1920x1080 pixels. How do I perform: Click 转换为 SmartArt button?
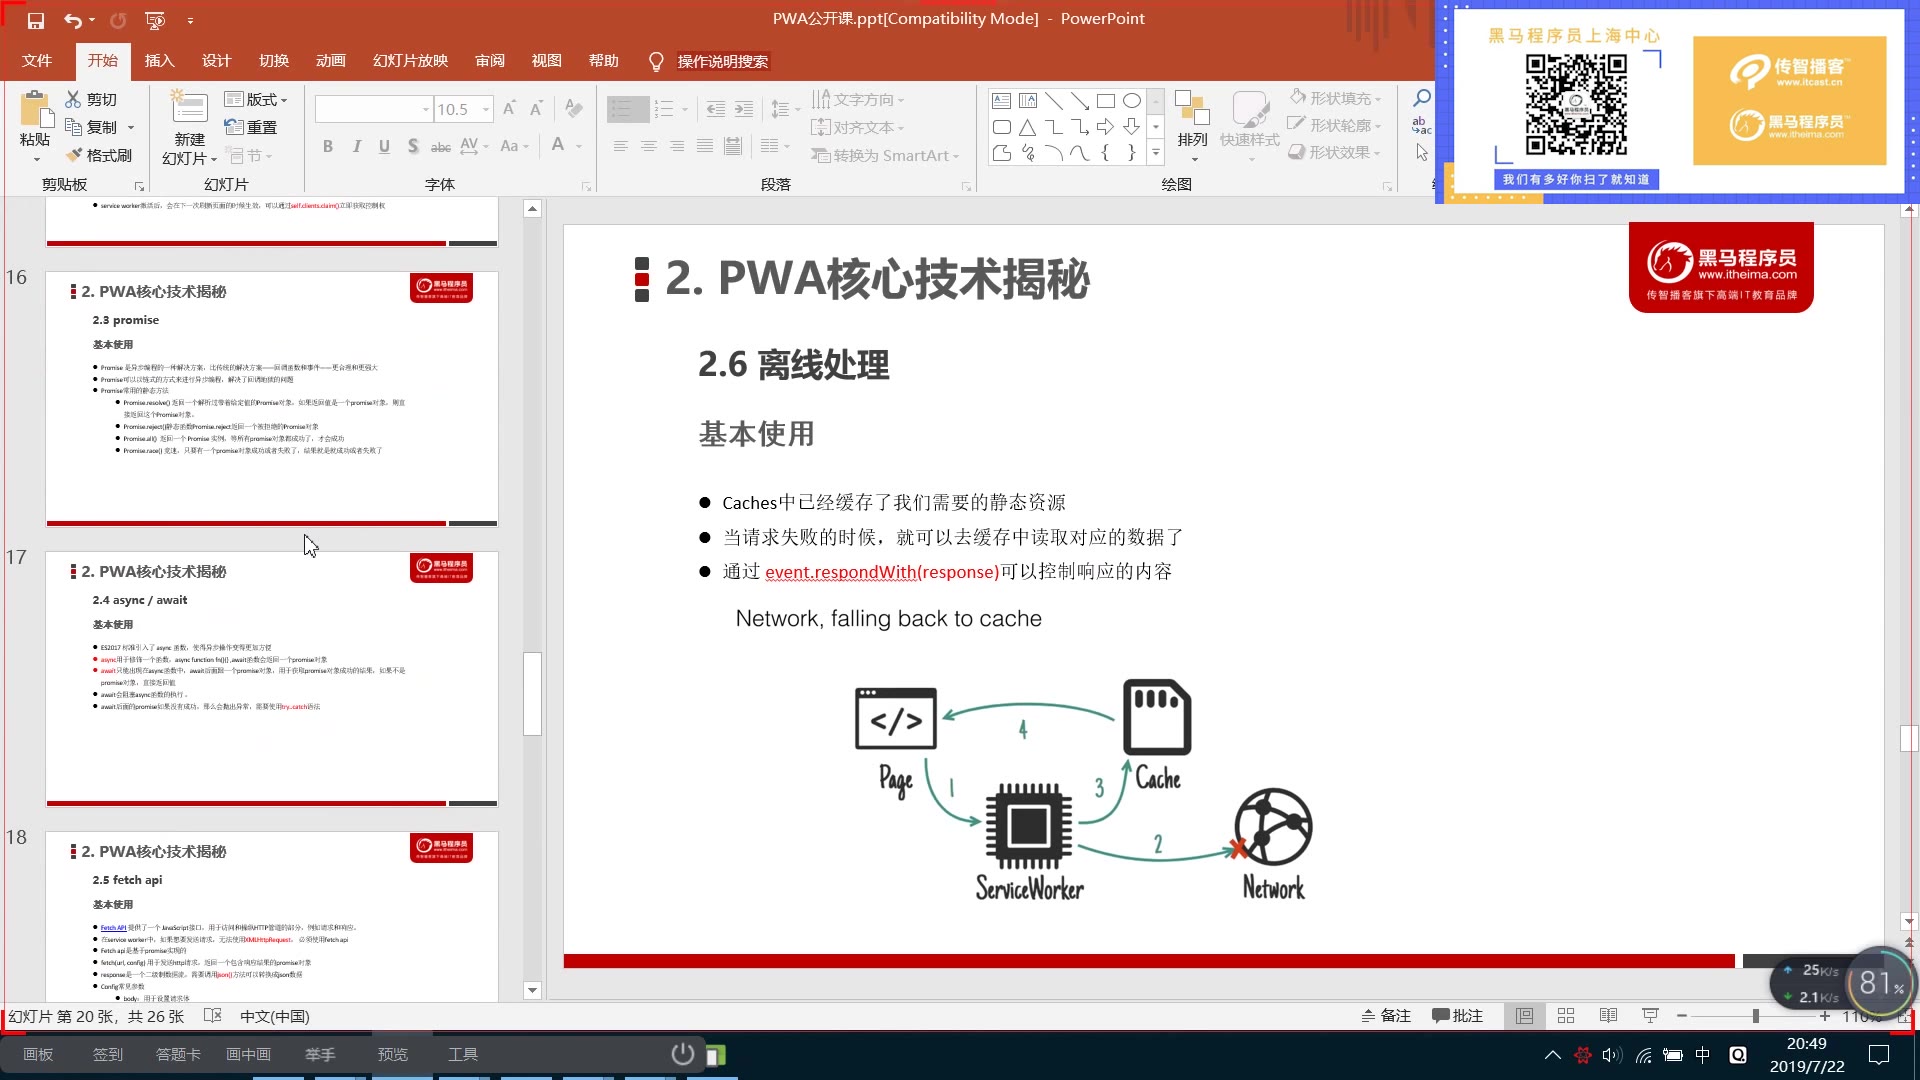click(885, 155)
